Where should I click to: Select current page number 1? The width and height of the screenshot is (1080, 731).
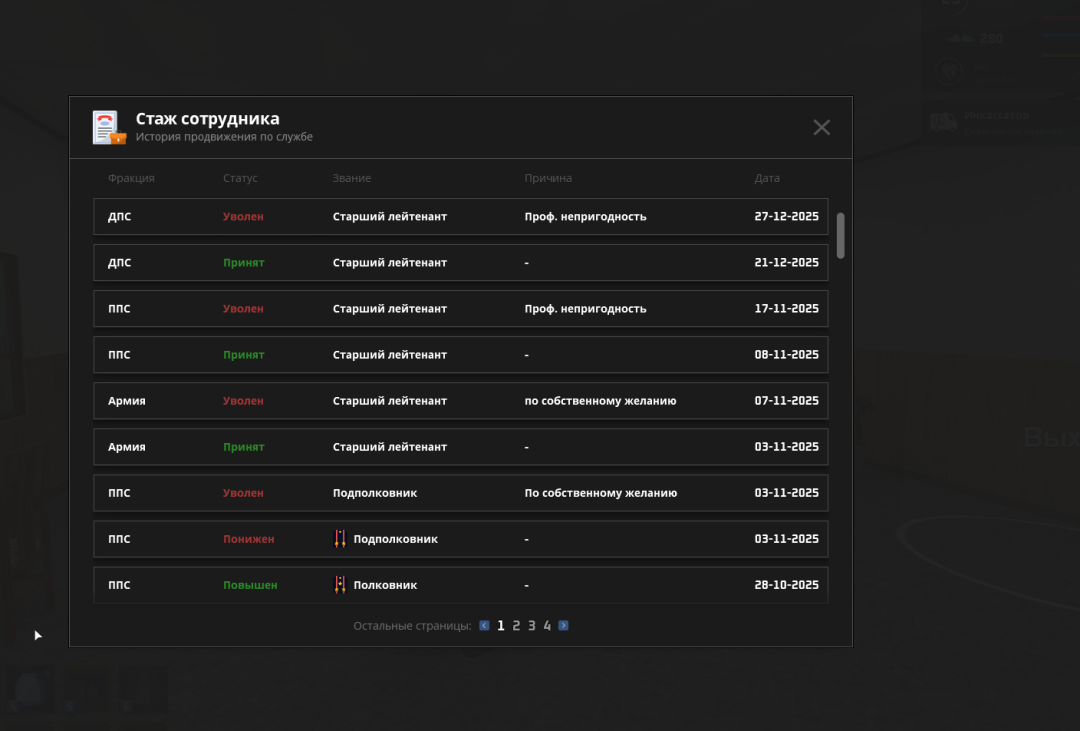coord(501,626)
